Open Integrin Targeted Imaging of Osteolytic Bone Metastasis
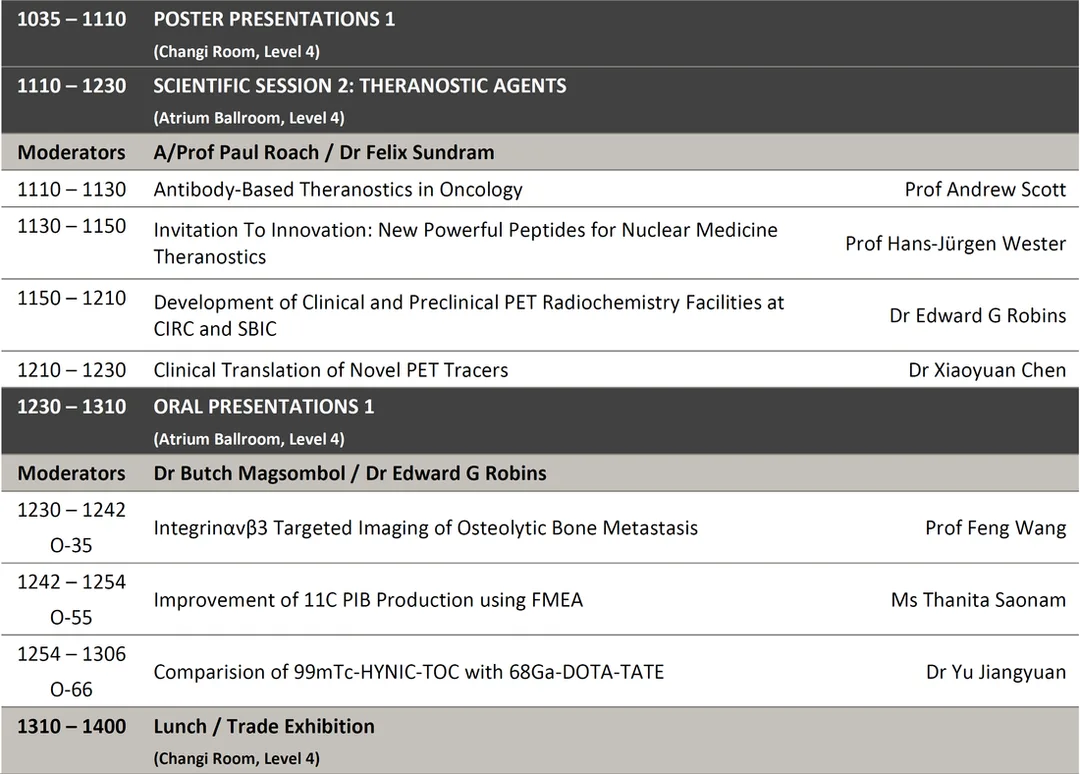This screenshot has height=774, width=1080. coord(426,528)
